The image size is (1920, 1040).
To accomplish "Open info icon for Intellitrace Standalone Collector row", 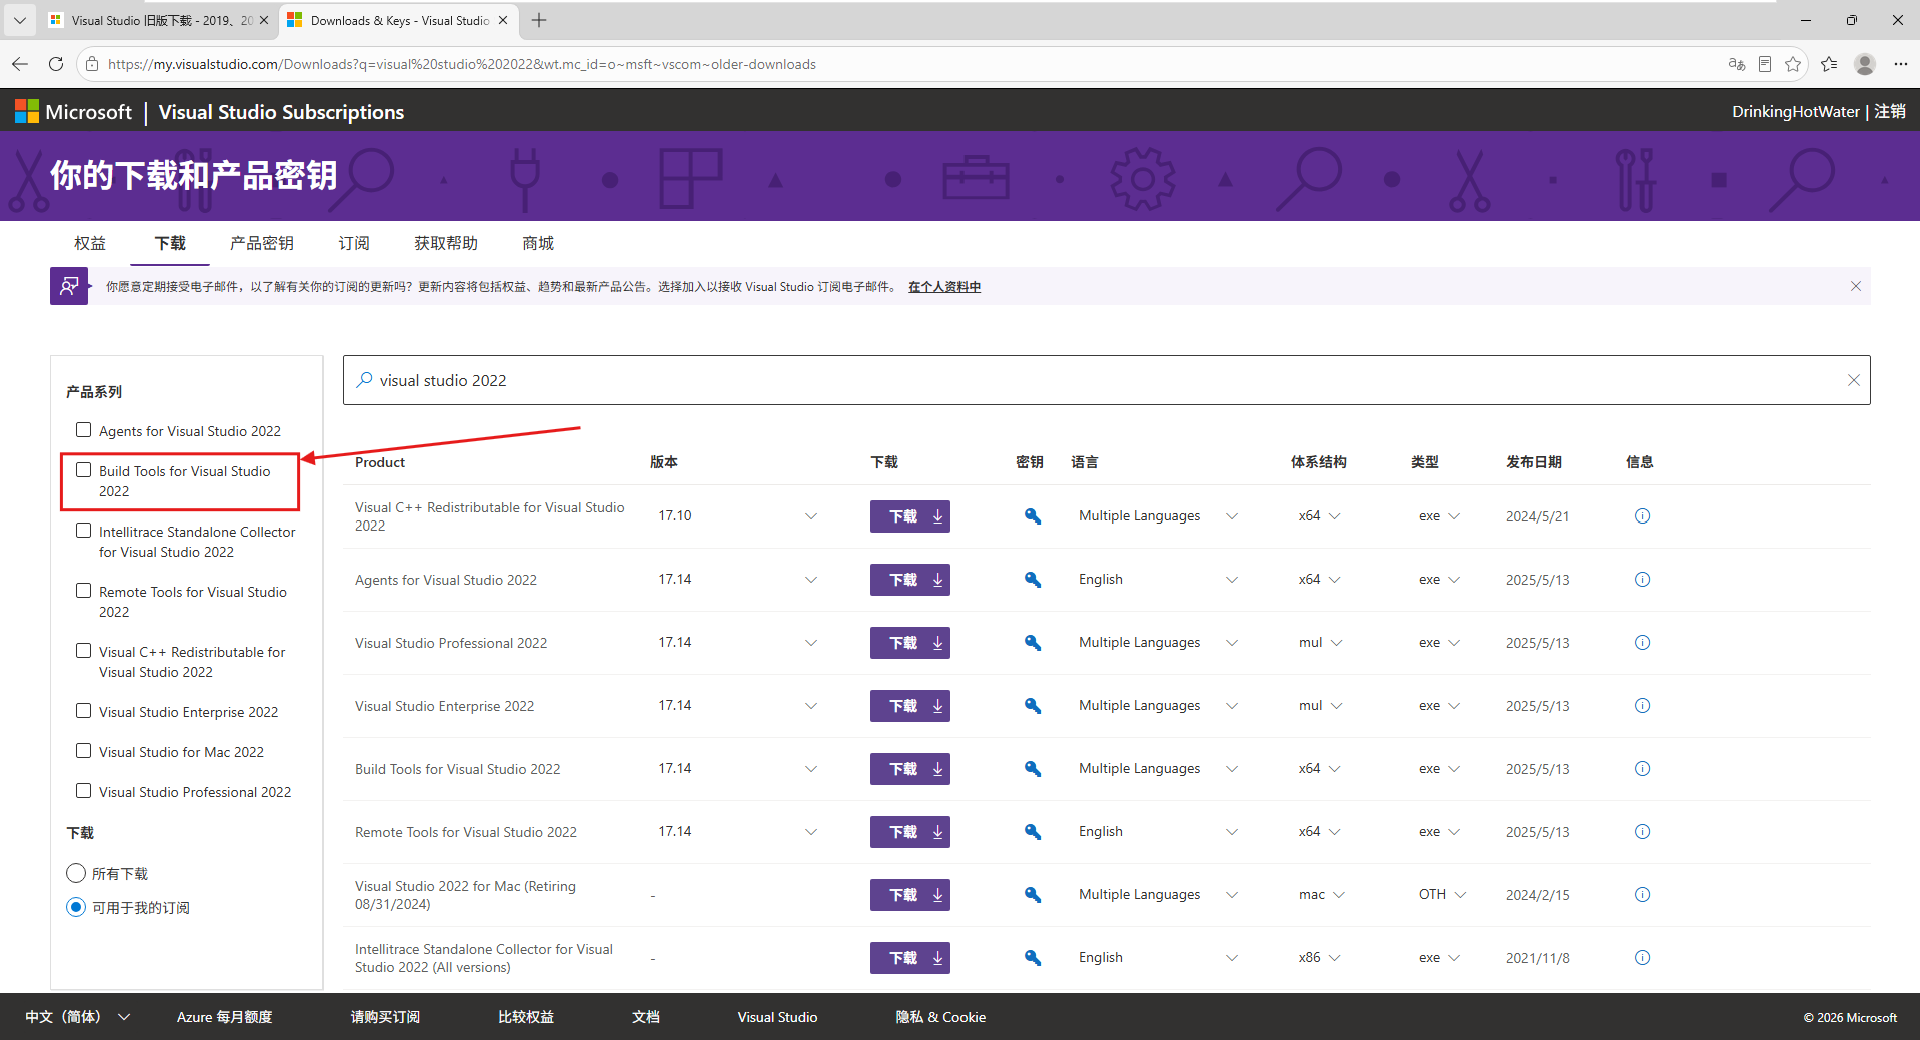I will pos(1642,958).
